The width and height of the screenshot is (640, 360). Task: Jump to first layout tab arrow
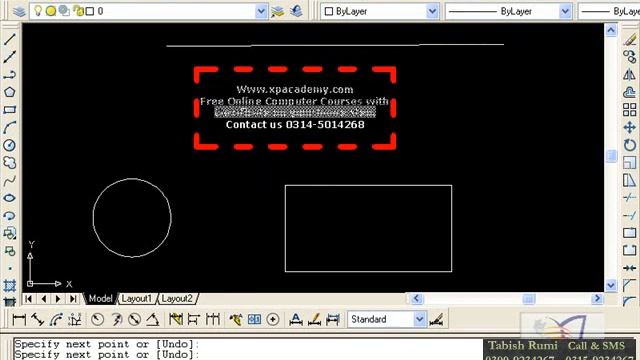click(x=28, y=299)
